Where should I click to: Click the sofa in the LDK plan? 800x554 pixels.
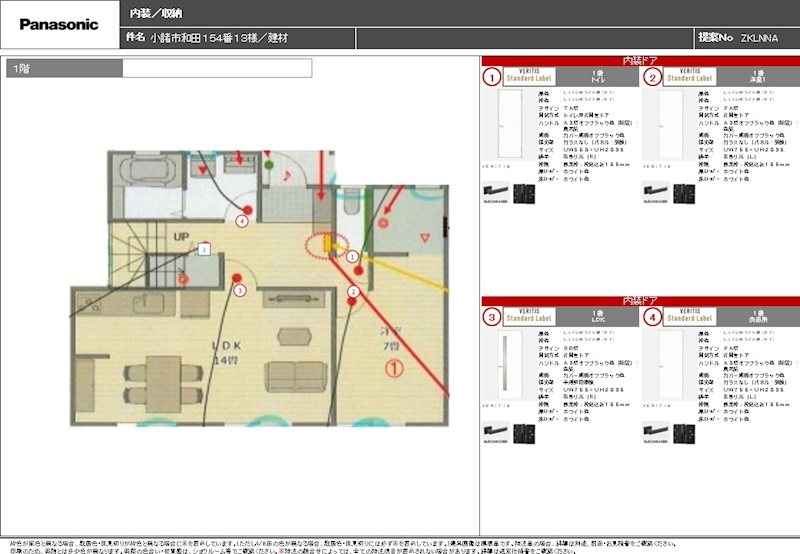click(296, 376)
